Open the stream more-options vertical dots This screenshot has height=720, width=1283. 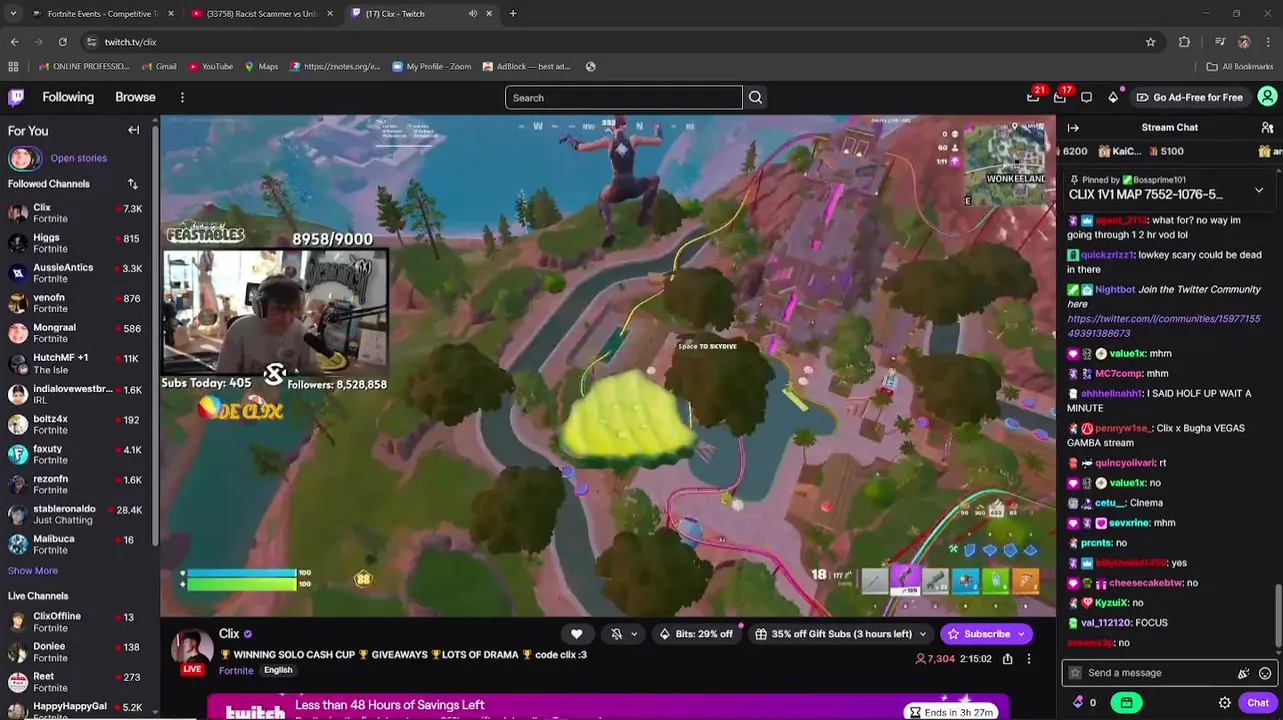[1028, 659]
